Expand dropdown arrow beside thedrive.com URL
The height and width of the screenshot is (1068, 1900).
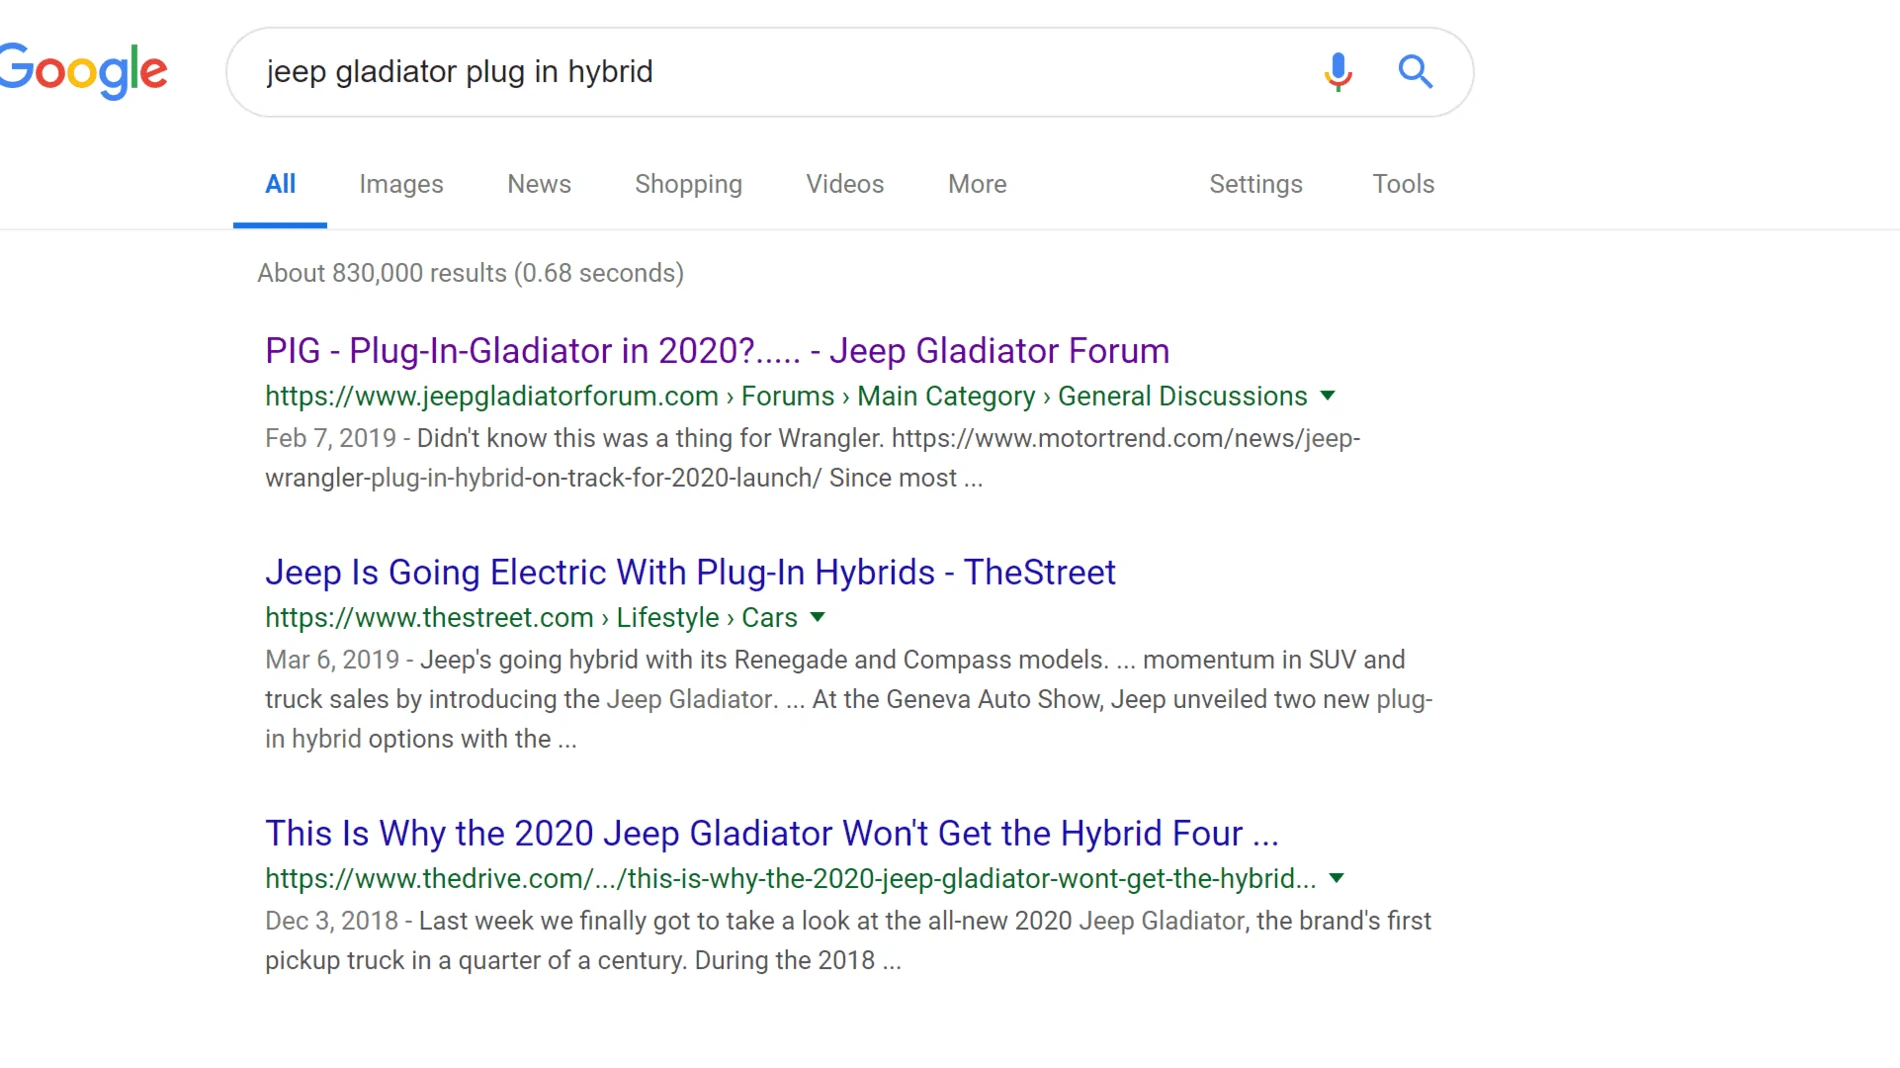pos(1336,879)
